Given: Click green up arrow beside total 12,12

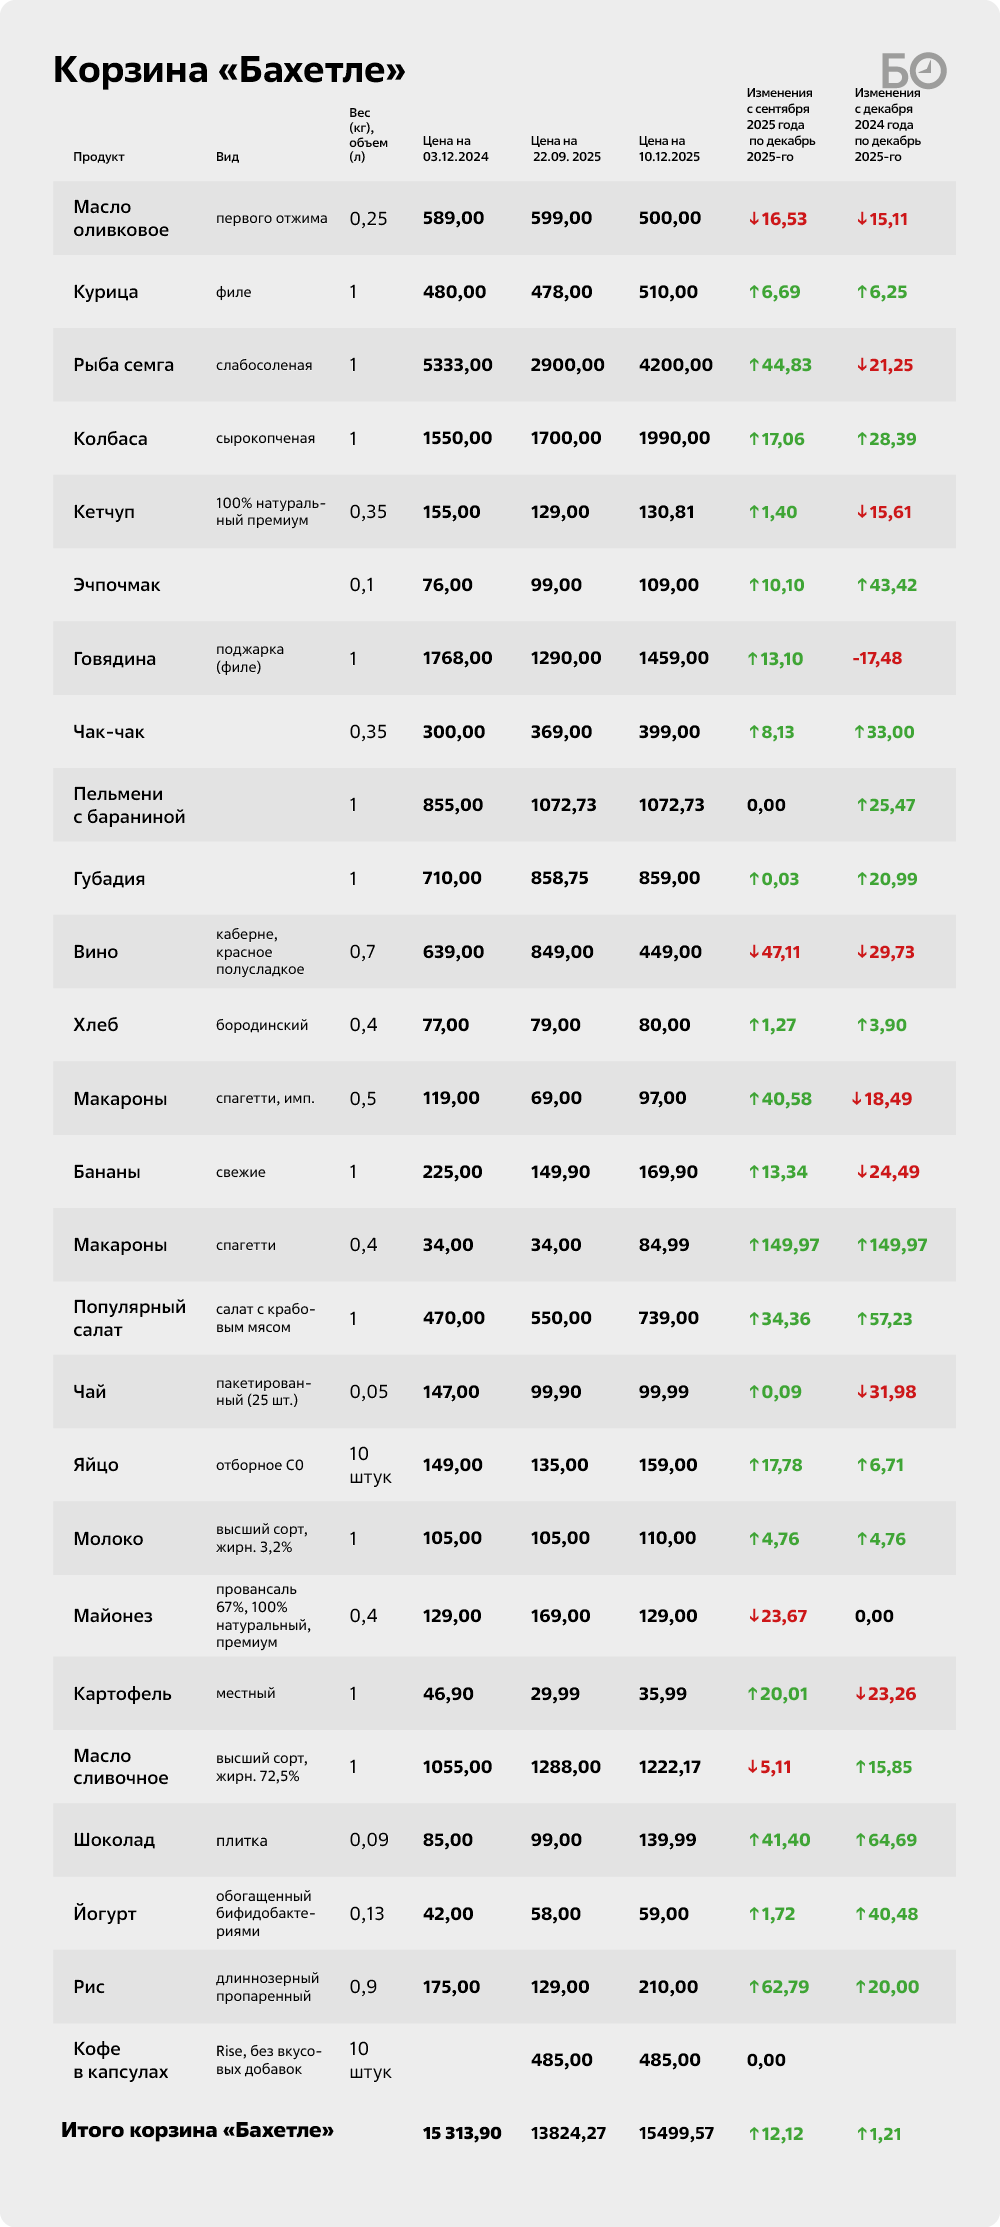Looking at the screenshot, I should (x=754, y=2134).
